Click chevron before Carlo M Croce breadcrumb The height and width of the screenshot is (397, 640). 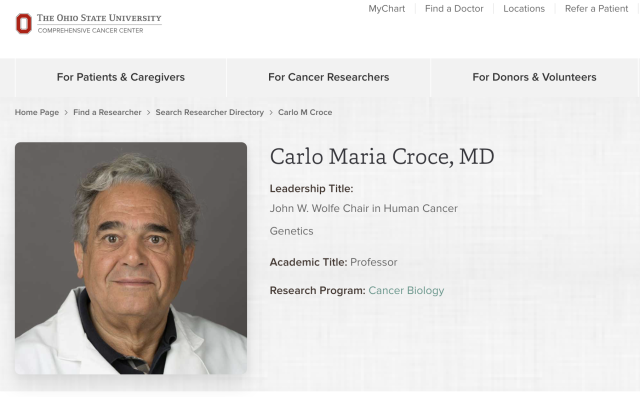(x=271, y=112)
